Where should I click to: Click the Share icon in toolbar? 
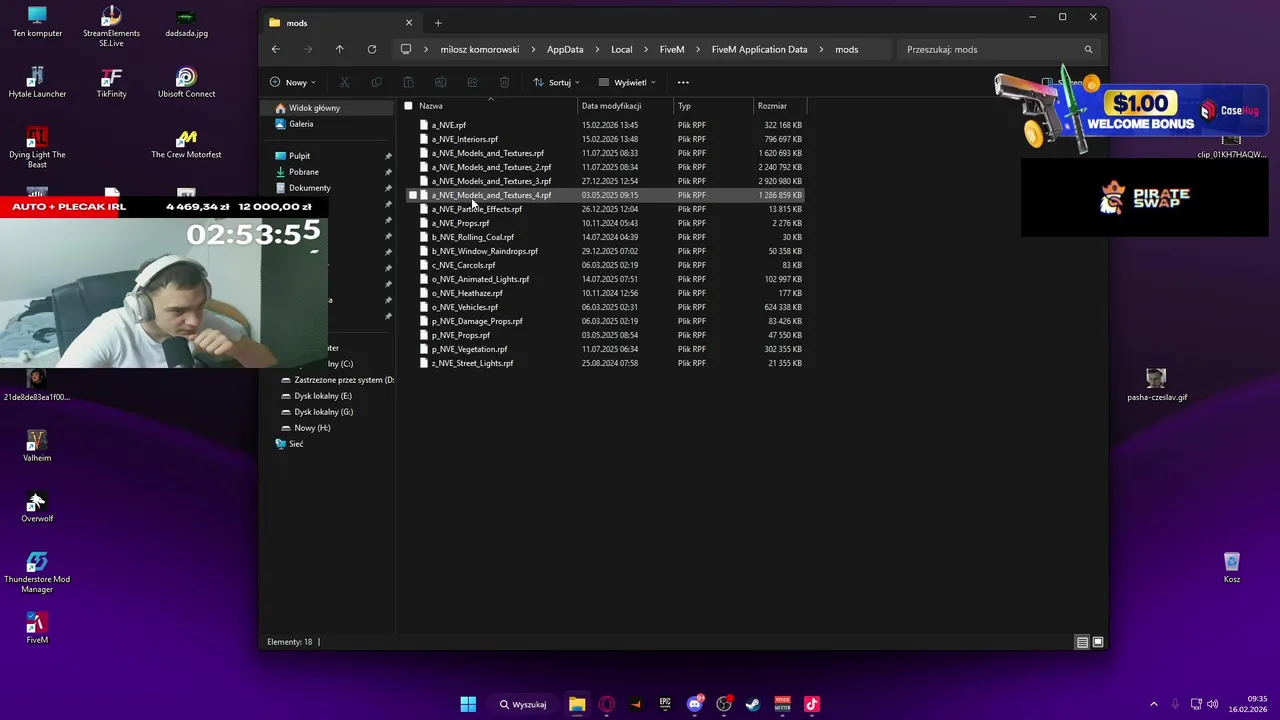coord(472,82)
